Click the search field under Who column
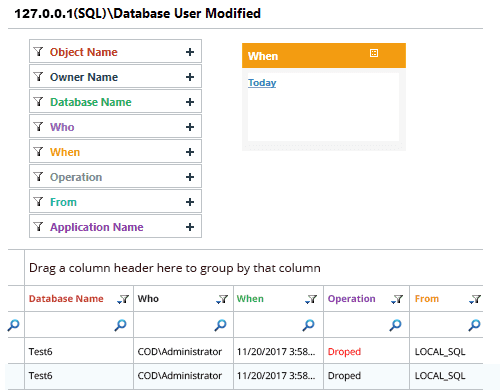This screenshot has width=500, height=390. [x=183, y=325]
